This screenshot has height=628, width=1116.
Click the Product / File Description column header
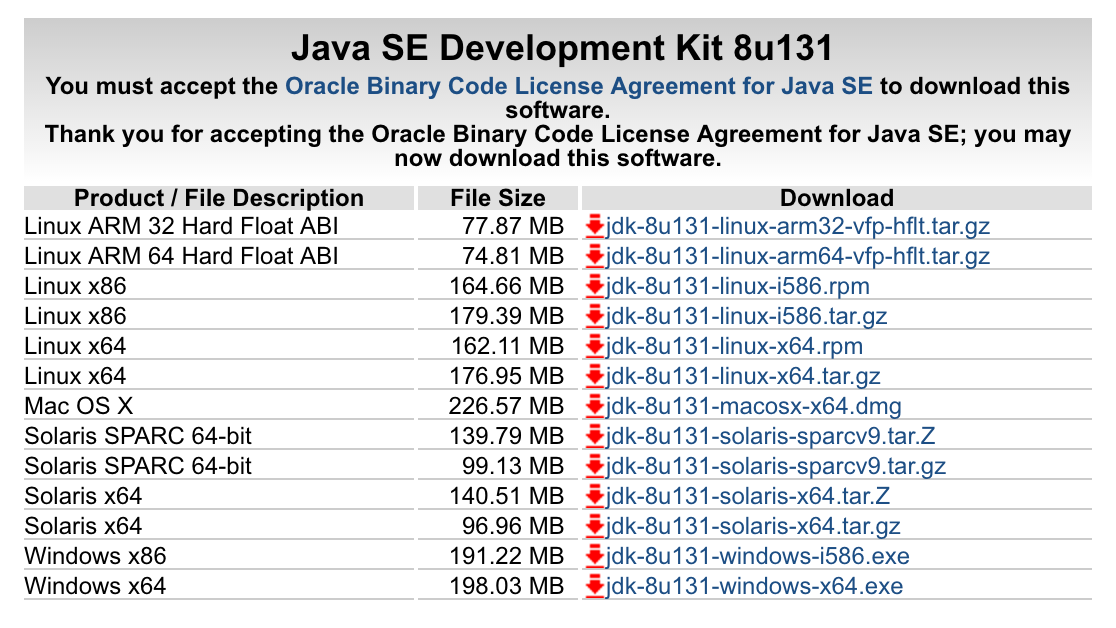point(219,198)
